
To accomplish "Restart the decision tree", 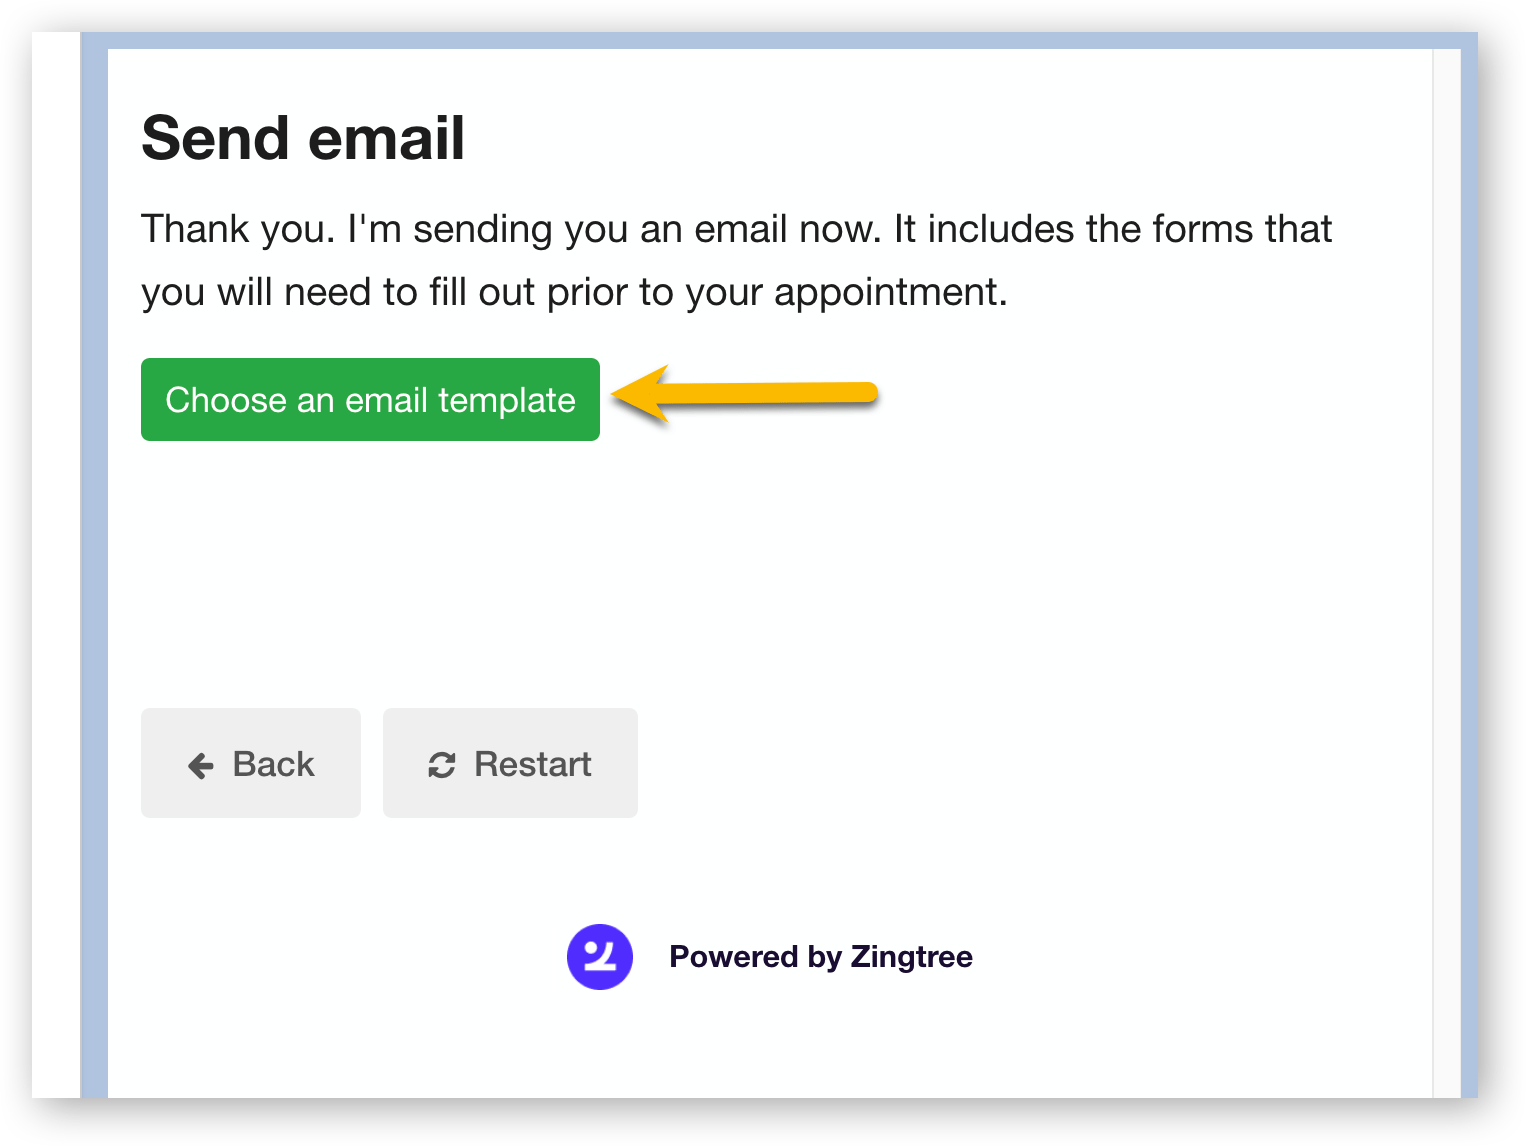I will pos(510,763).
